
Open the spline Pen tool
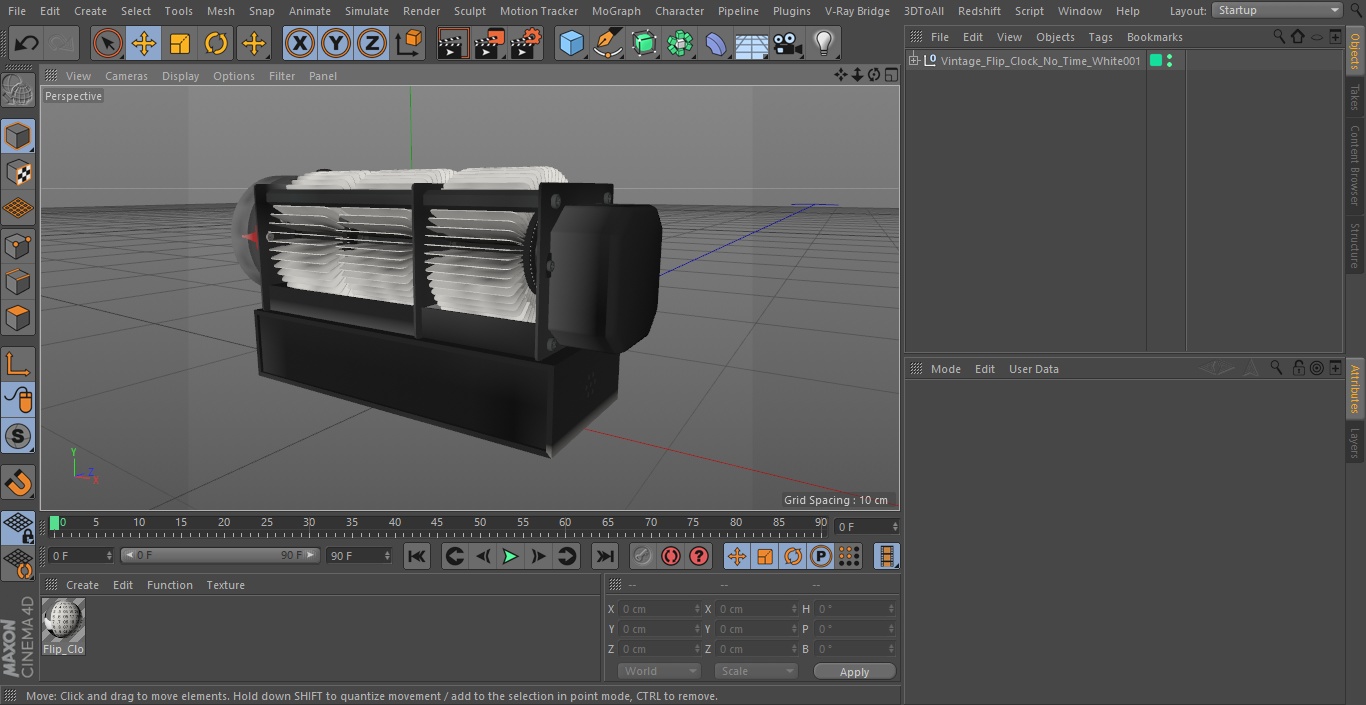(x=607, y=43)
